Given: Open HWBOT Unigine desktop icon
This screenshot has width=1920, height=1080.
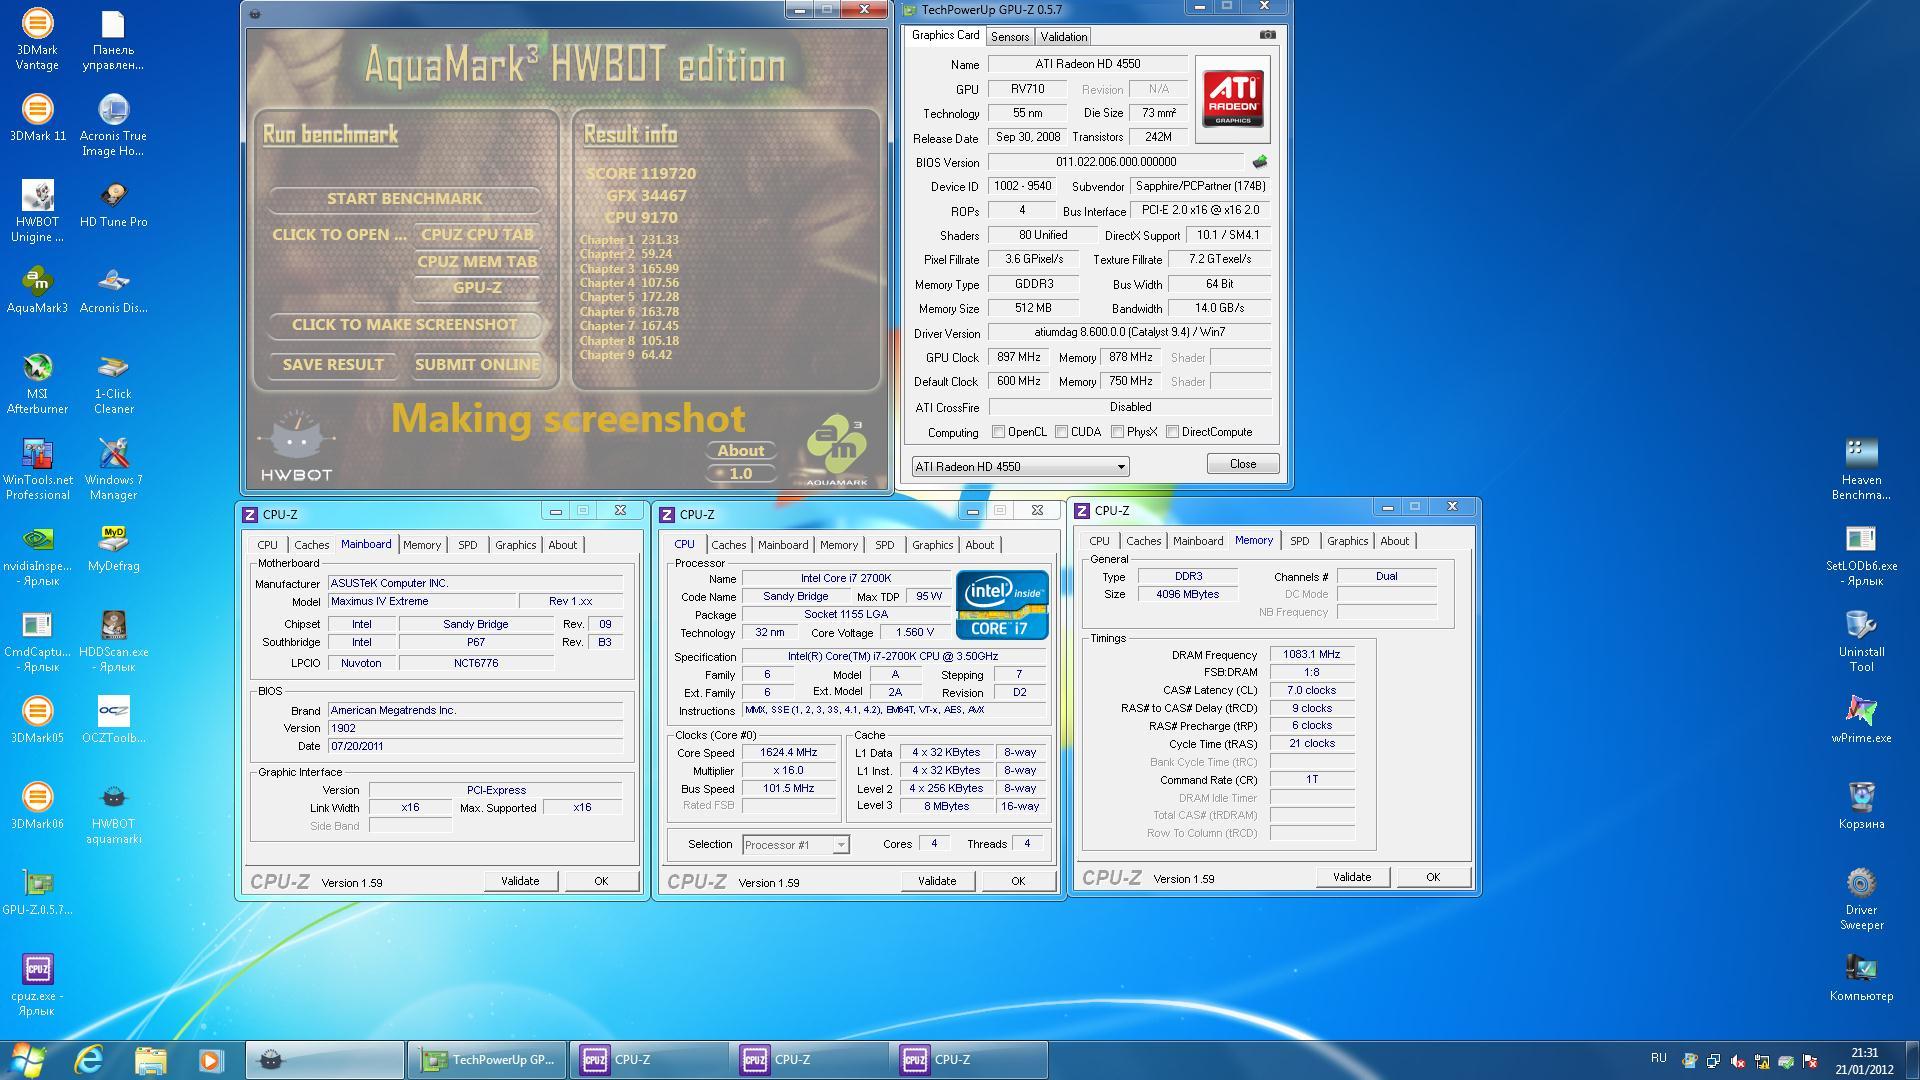Looking at the screenshot, I should (x=37, y=211).
